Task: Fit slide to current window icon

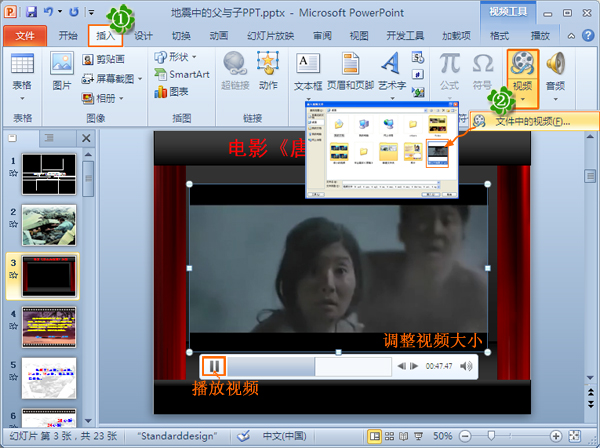Action: tap(574, 436)
